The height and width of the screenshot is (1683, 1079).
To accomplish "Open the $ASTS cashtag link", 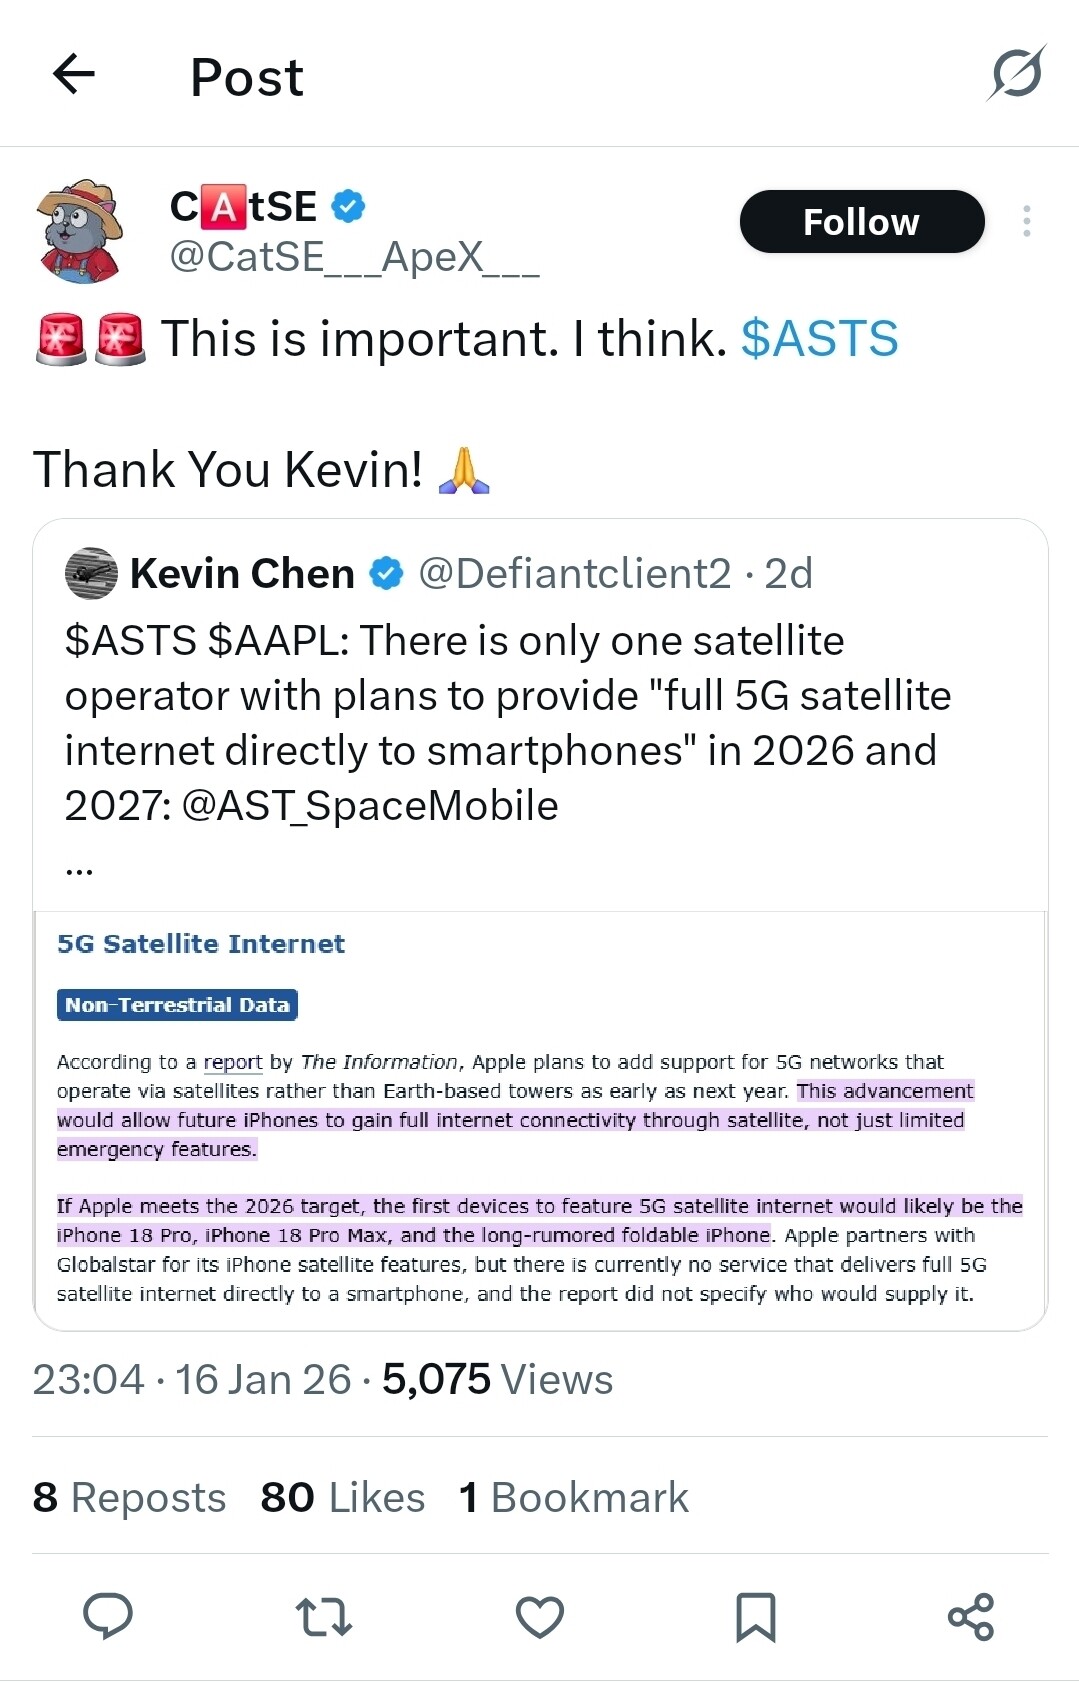I will point(820,338).
